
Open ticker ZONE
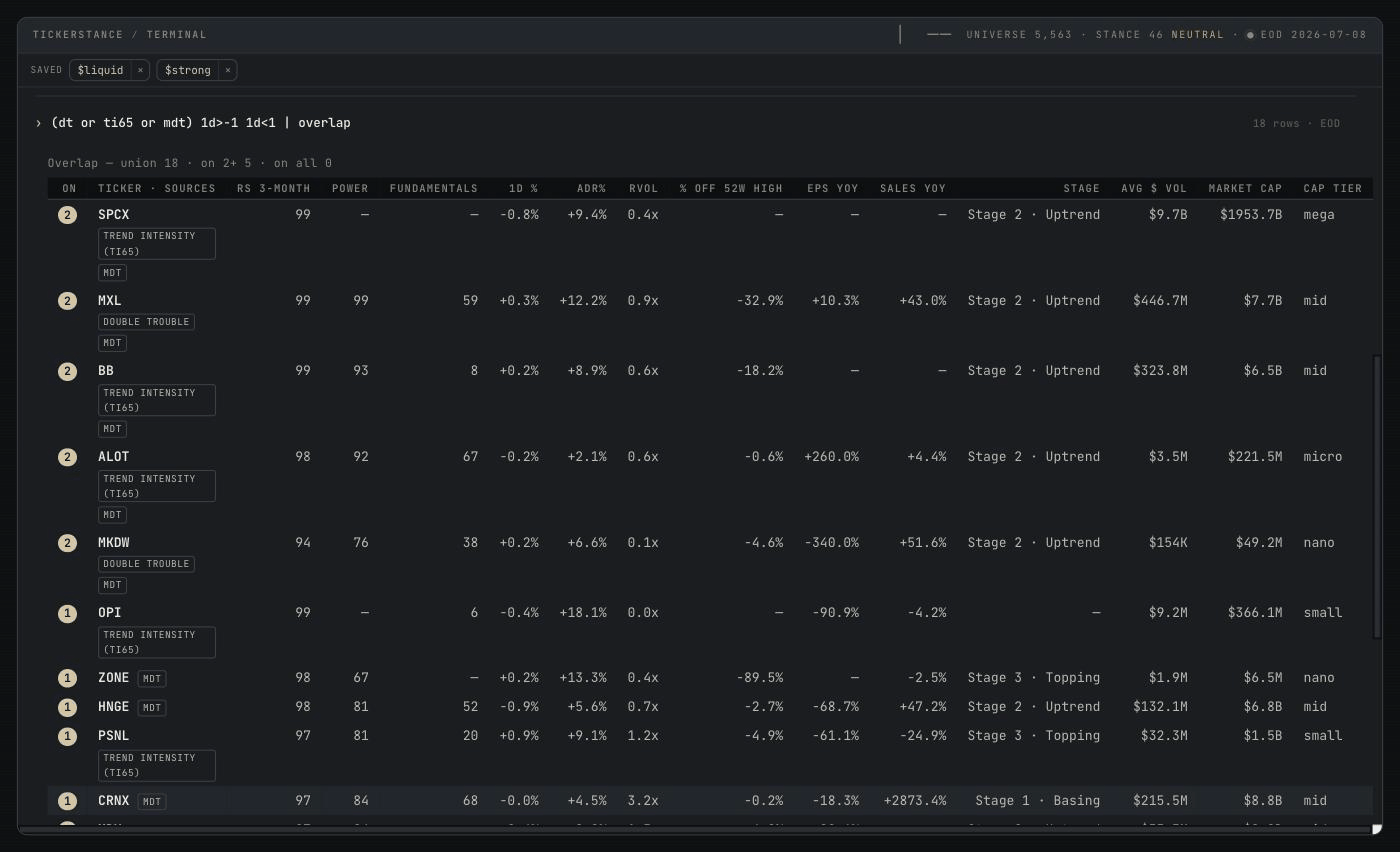114,678
